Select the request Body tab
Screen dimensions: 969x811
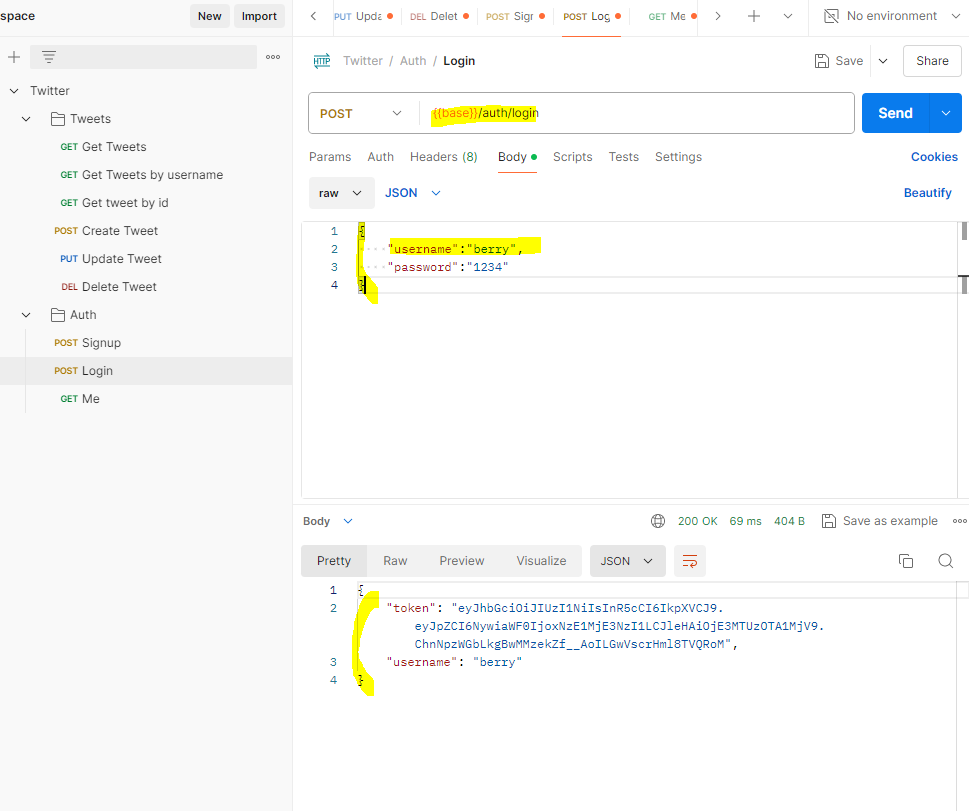click(x=517, y=157)
